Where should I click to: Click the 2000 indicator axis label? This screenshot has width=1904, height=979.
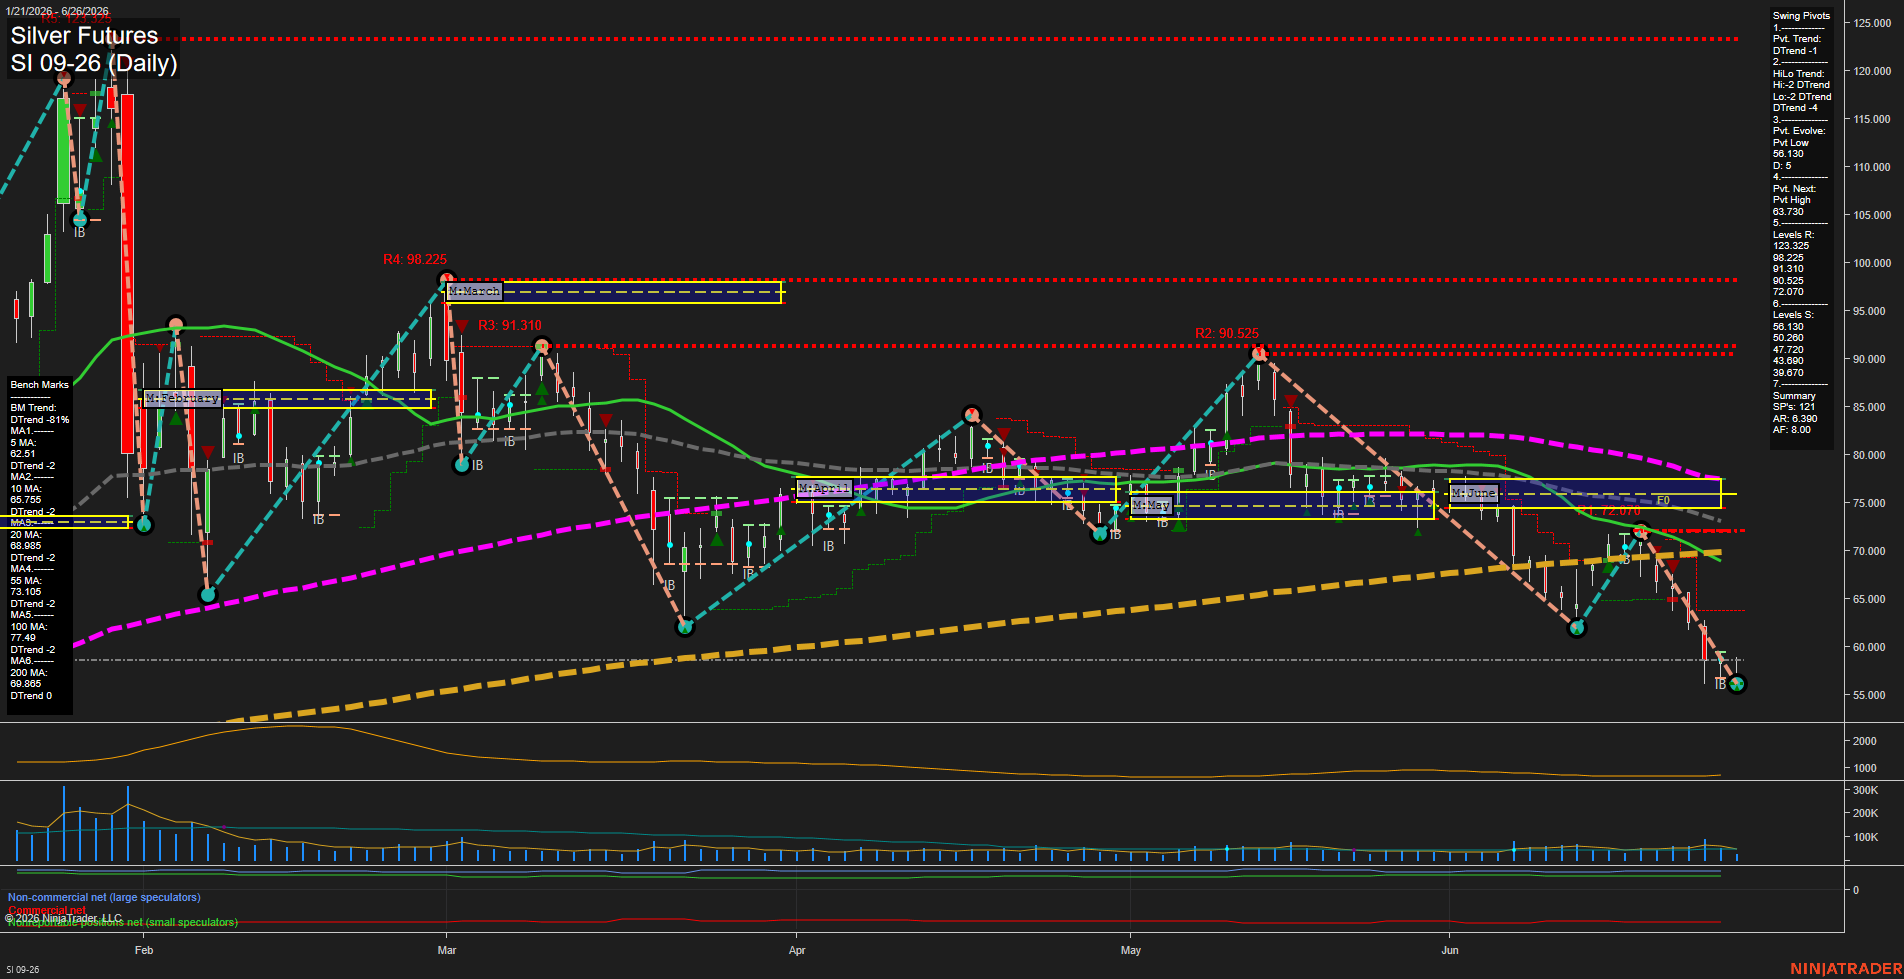click(x=1865, y=741)
